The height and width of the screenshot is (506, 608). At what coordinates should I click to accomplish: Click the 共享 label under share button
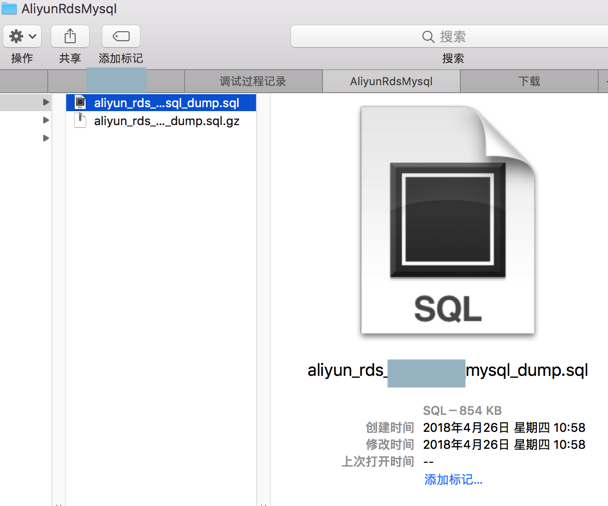click(x=70, y=58)
